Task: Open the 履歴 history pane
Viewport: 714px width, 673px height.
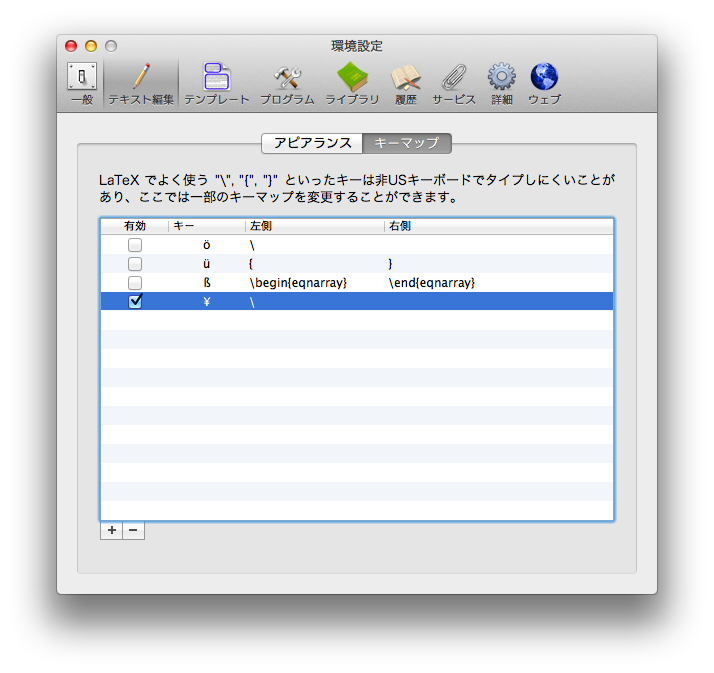Action: 406,83
